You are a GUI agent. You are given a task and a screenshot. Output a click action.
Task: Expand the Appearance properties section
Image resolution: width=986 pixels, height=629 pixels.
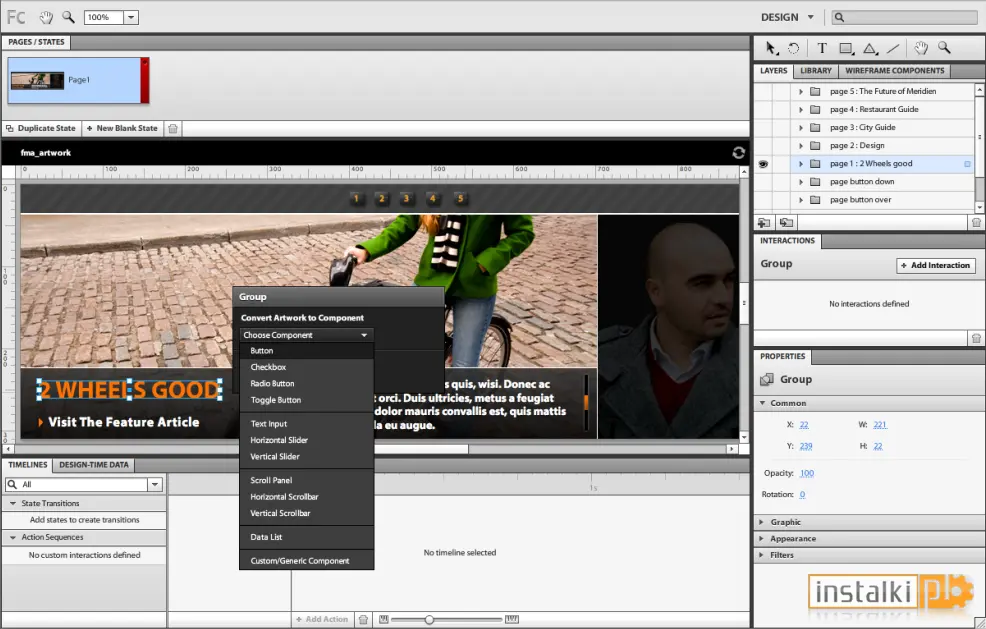(x=762, y=538)
